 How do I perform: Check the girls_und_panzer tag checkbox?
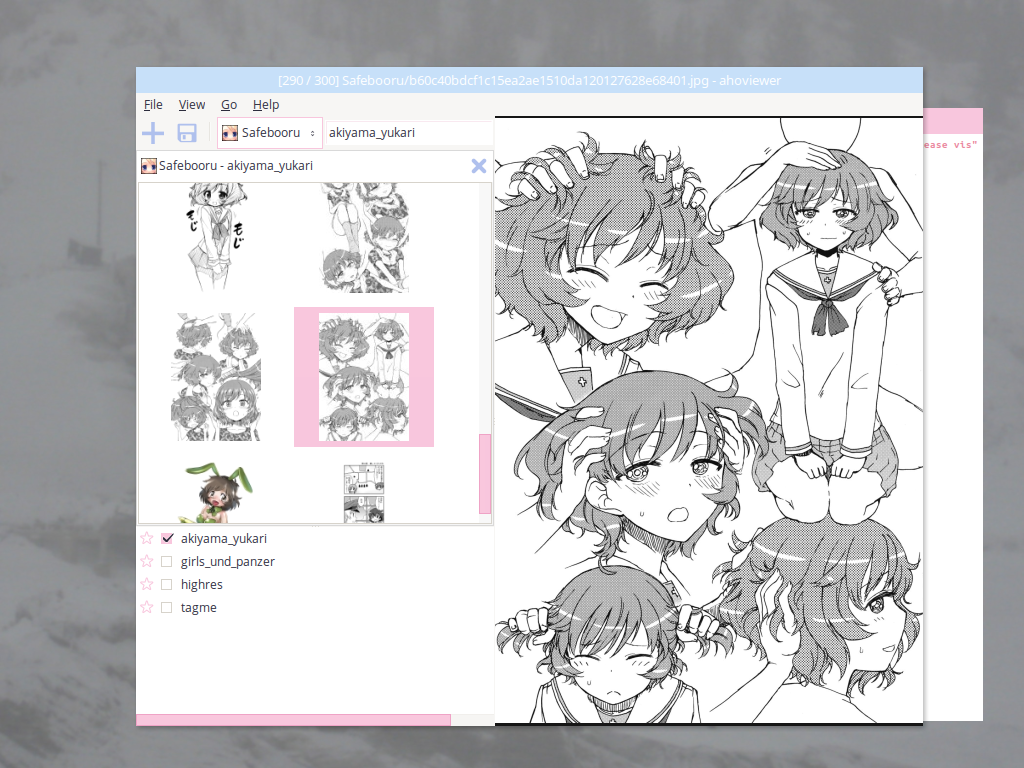[167, 561]
